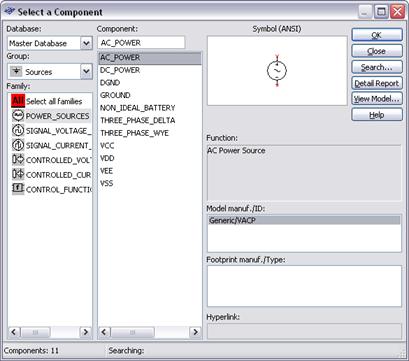Click the Detail Report button
The image size is (409, 361).
pos(377,83)
